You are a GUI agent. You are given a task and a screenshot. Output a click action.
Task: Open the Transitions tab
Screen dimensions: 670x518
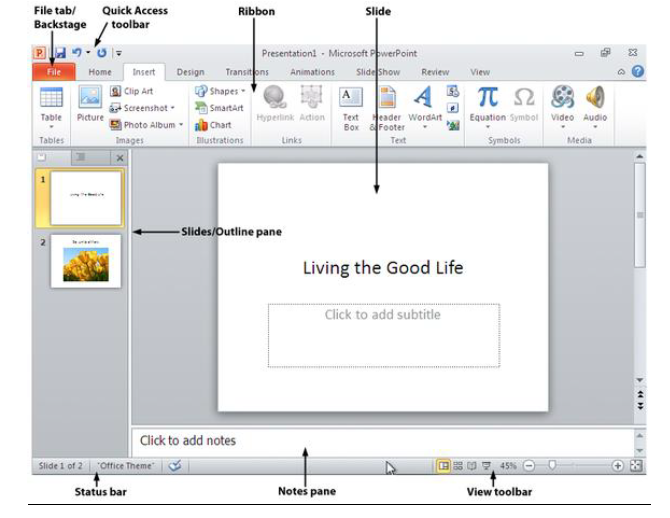[x=247, y=72]
